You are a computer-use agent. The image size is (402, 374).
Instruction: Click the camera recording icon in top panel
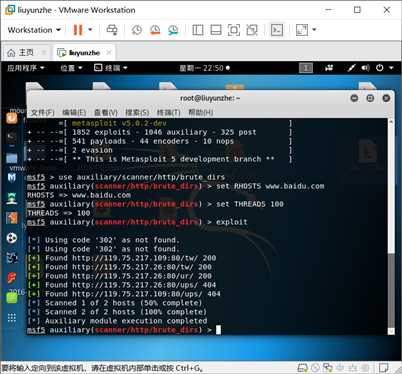point(329,68)
